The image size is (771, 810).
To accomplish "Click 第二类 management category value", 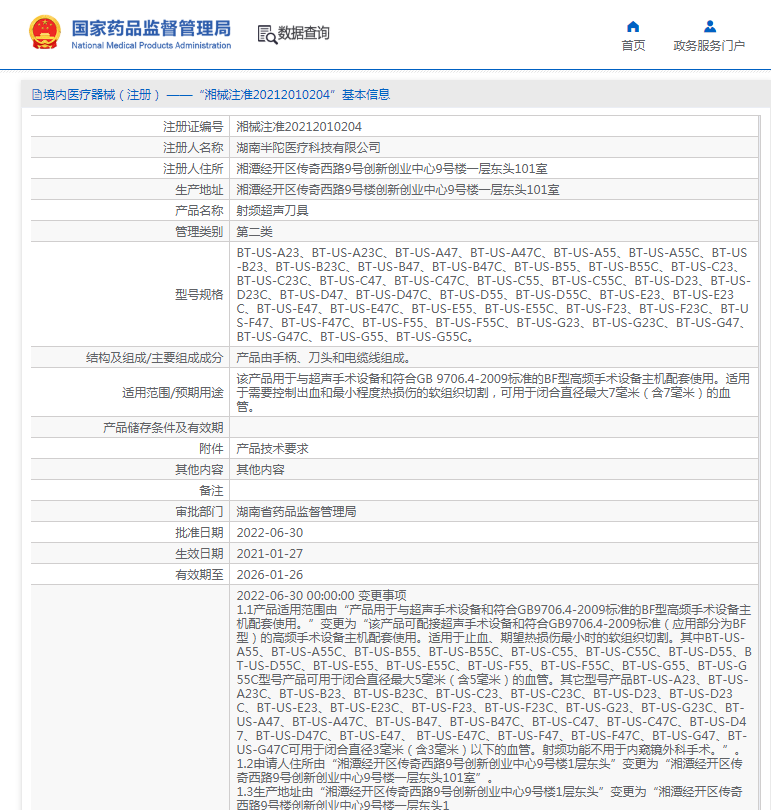I will (255, 232).
